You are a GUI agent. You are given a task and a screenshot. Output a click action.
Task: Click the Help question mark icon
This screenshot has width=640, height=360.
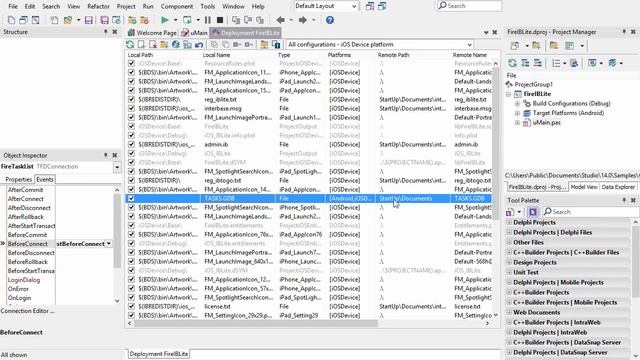click(330, 20)
